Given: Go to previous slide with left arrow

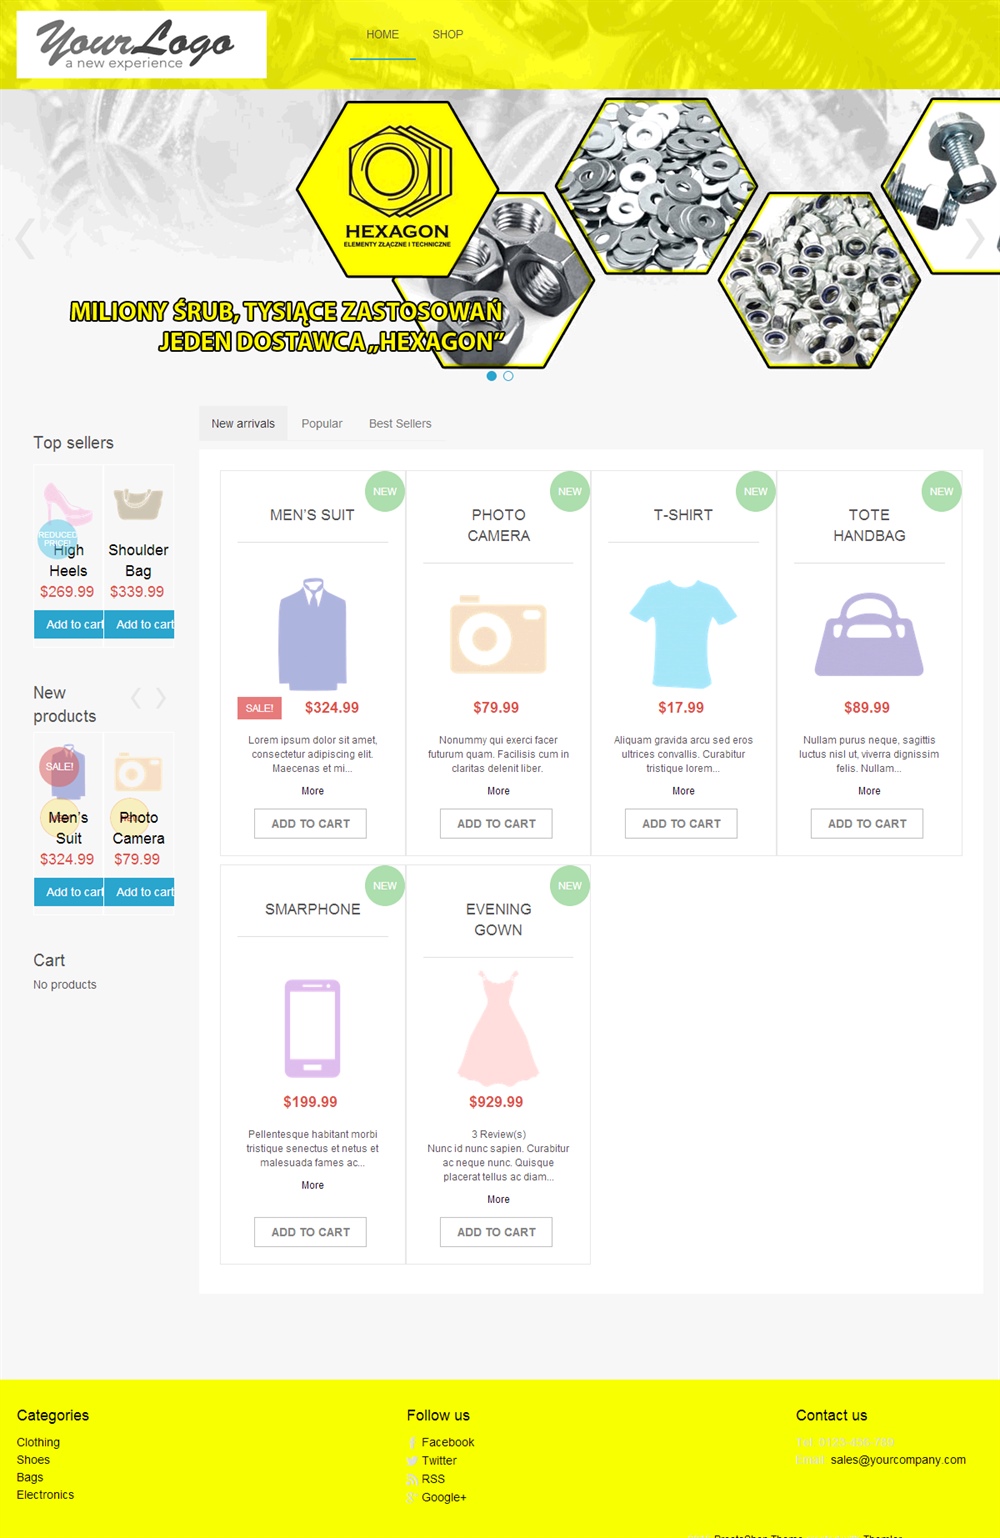Looking at the screenshot, I should click(x=25, y=239).
